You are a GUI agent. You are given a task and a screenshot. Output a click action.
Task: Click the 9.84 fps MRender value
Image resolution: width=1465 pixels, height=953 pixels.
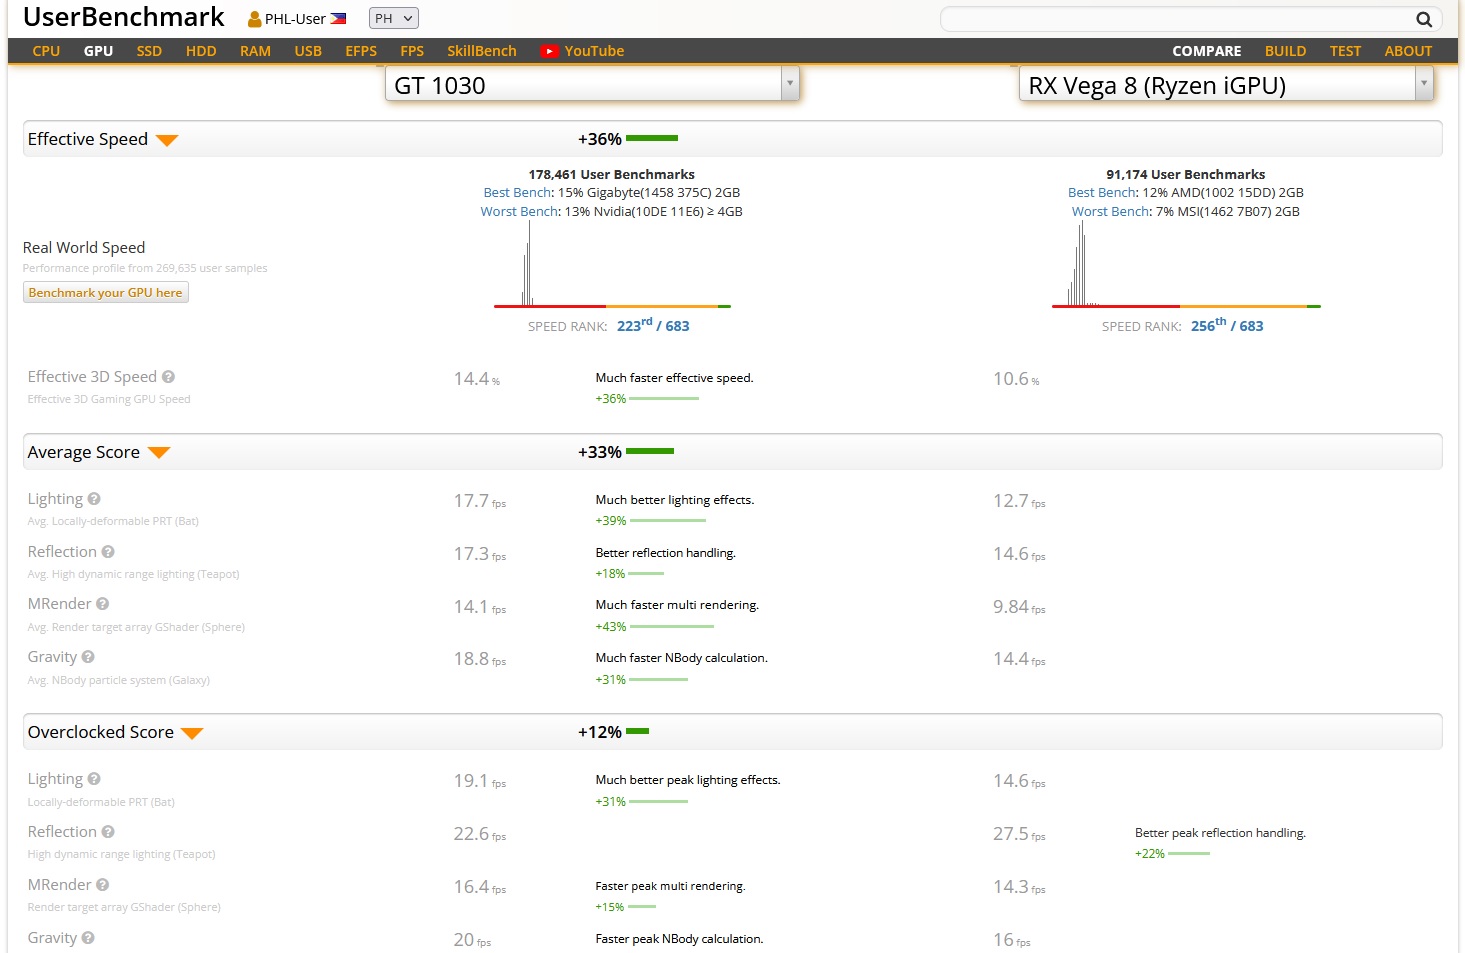point(1019,607)
